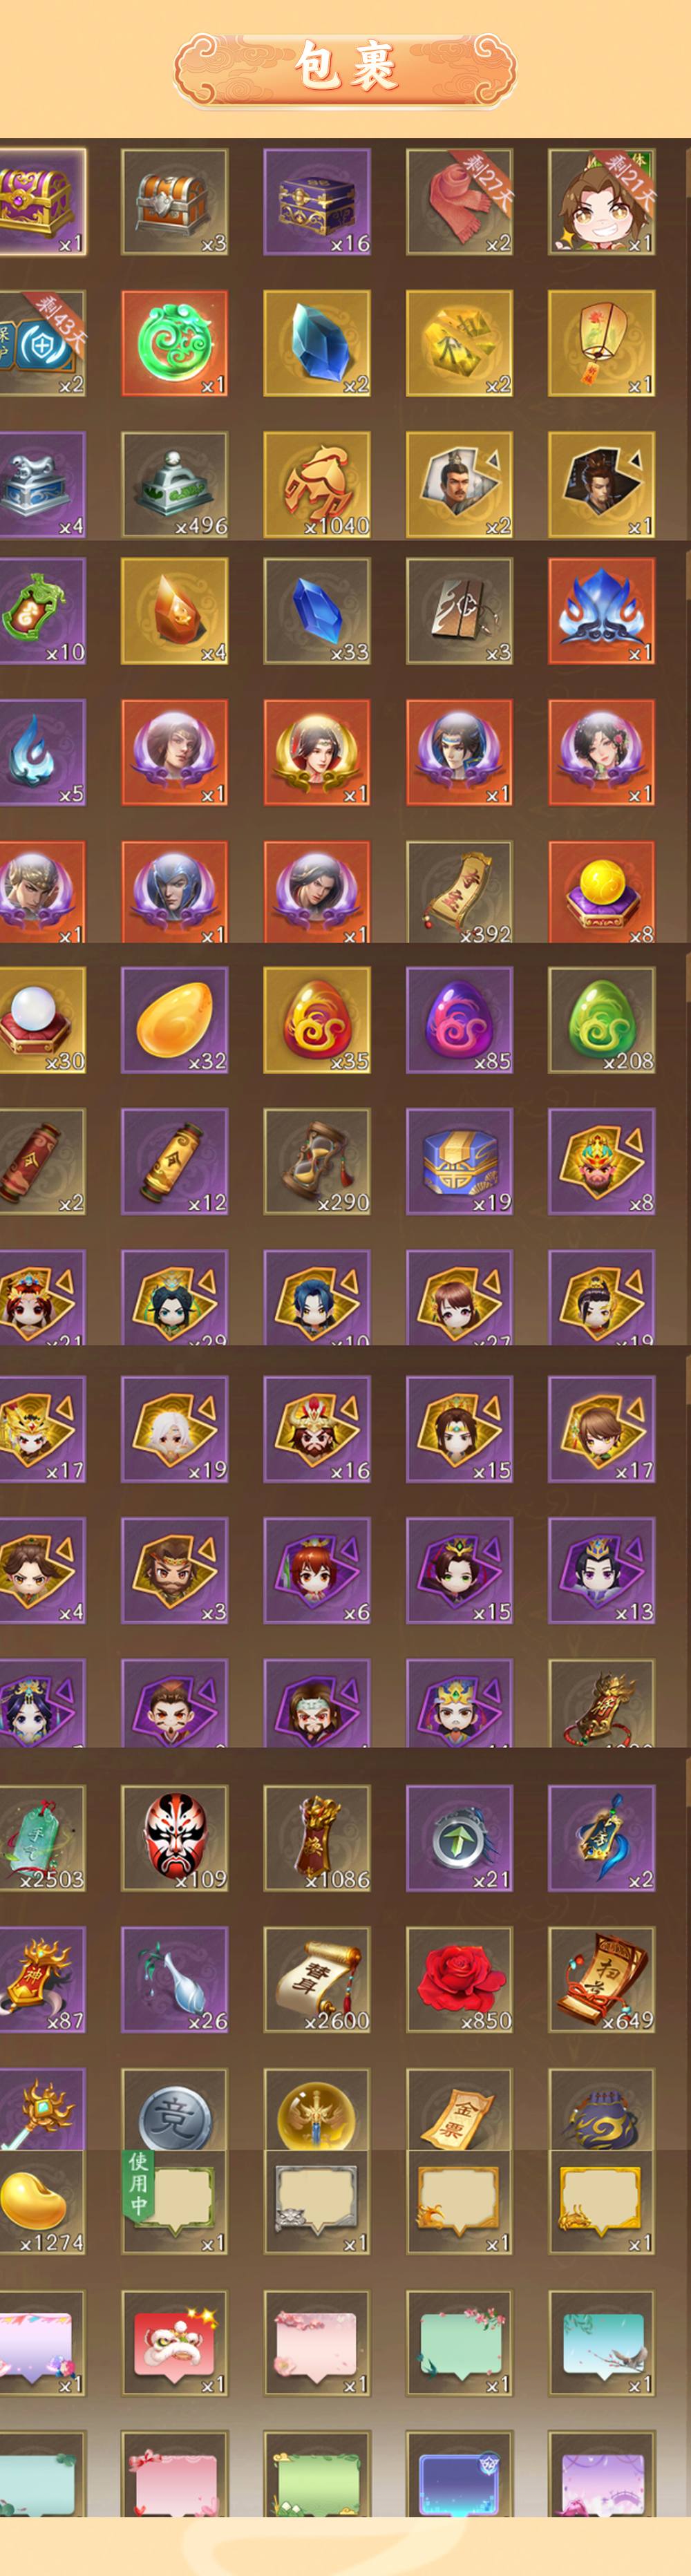The height and width of the screenshot is (2576, 691).
Task: Open the blue gold treasure chest x16
Action: [x=317, y=202]
